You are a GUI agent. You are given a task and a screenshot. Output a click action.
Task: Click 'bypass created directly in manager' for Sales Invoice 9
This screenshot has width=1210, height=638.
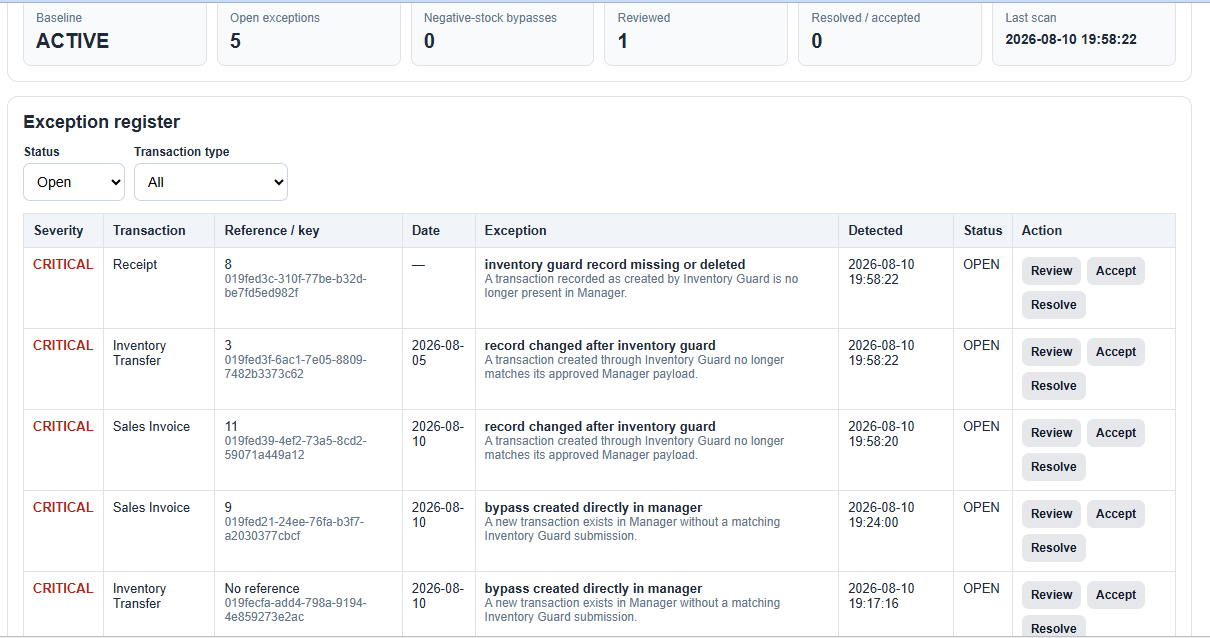(593, 507)
